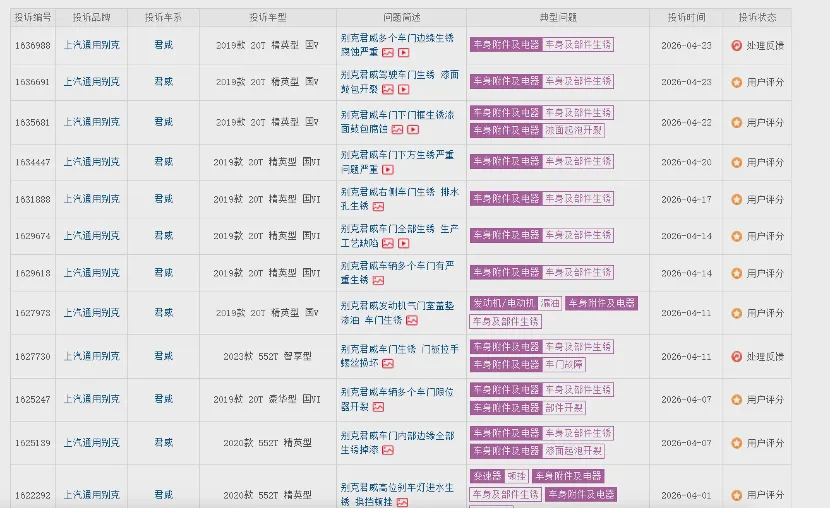Open image icon for complaint 1631888

pyautogui.click(x=378, y=206)
